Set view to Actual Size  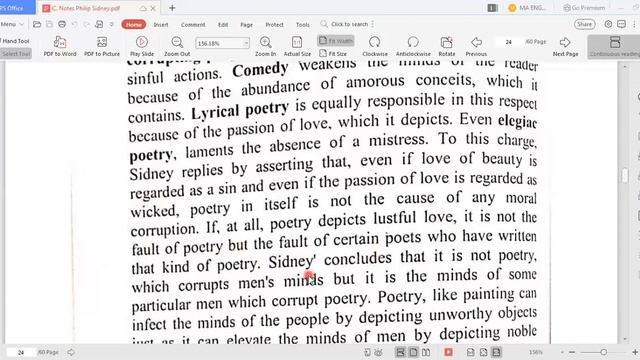(297, 46)
